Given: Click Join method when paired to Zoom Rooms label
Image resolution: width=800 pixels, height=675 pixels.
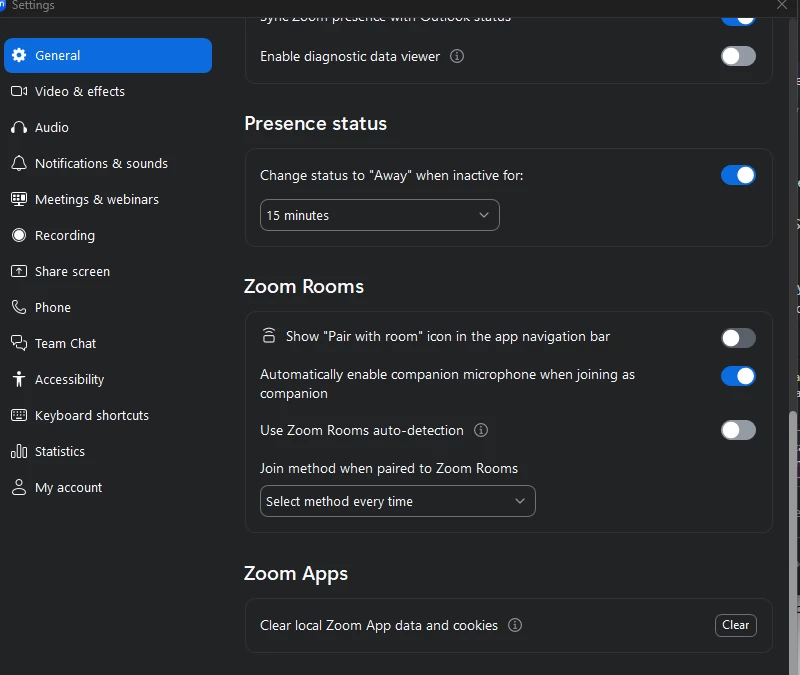Looking at the screenshot, I should tap(389, 468).
